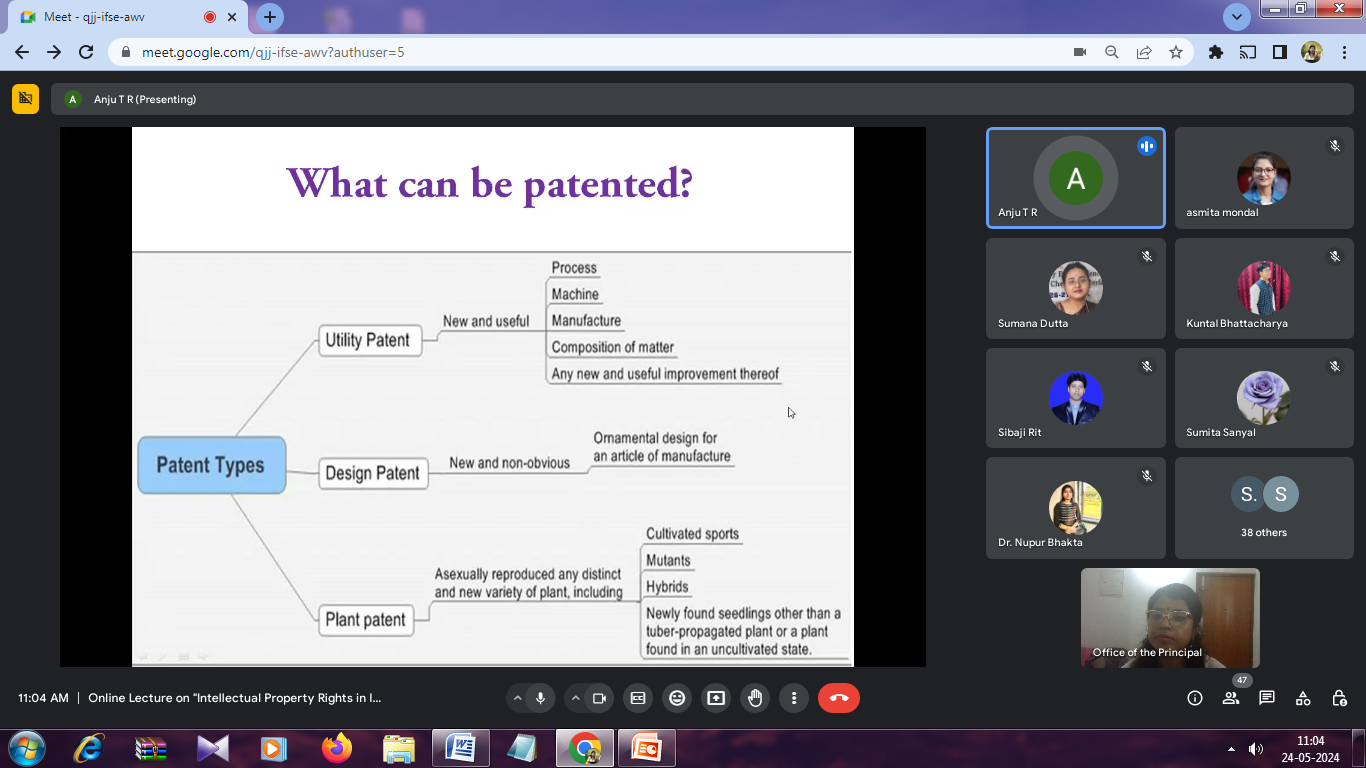Open the chat with everyone panel

coord(1267,698)
